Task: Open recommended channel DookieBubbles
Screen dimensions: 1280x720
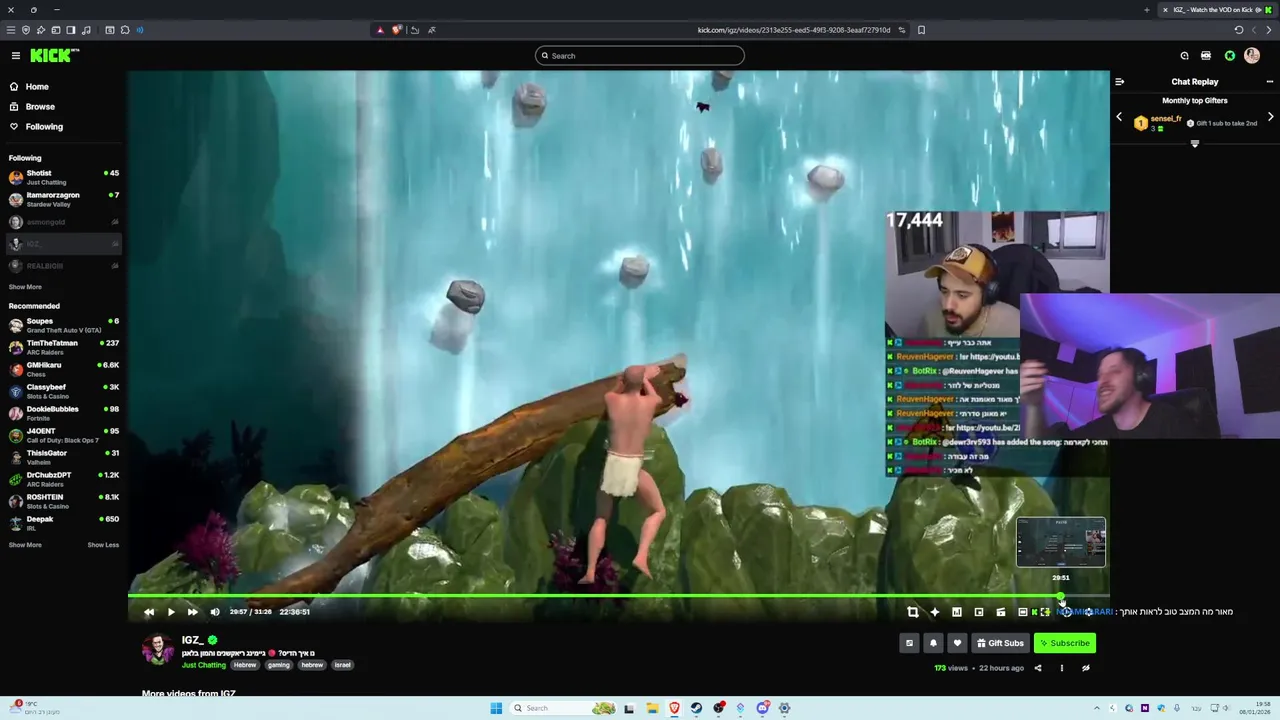Action: [x=64, y=413]
